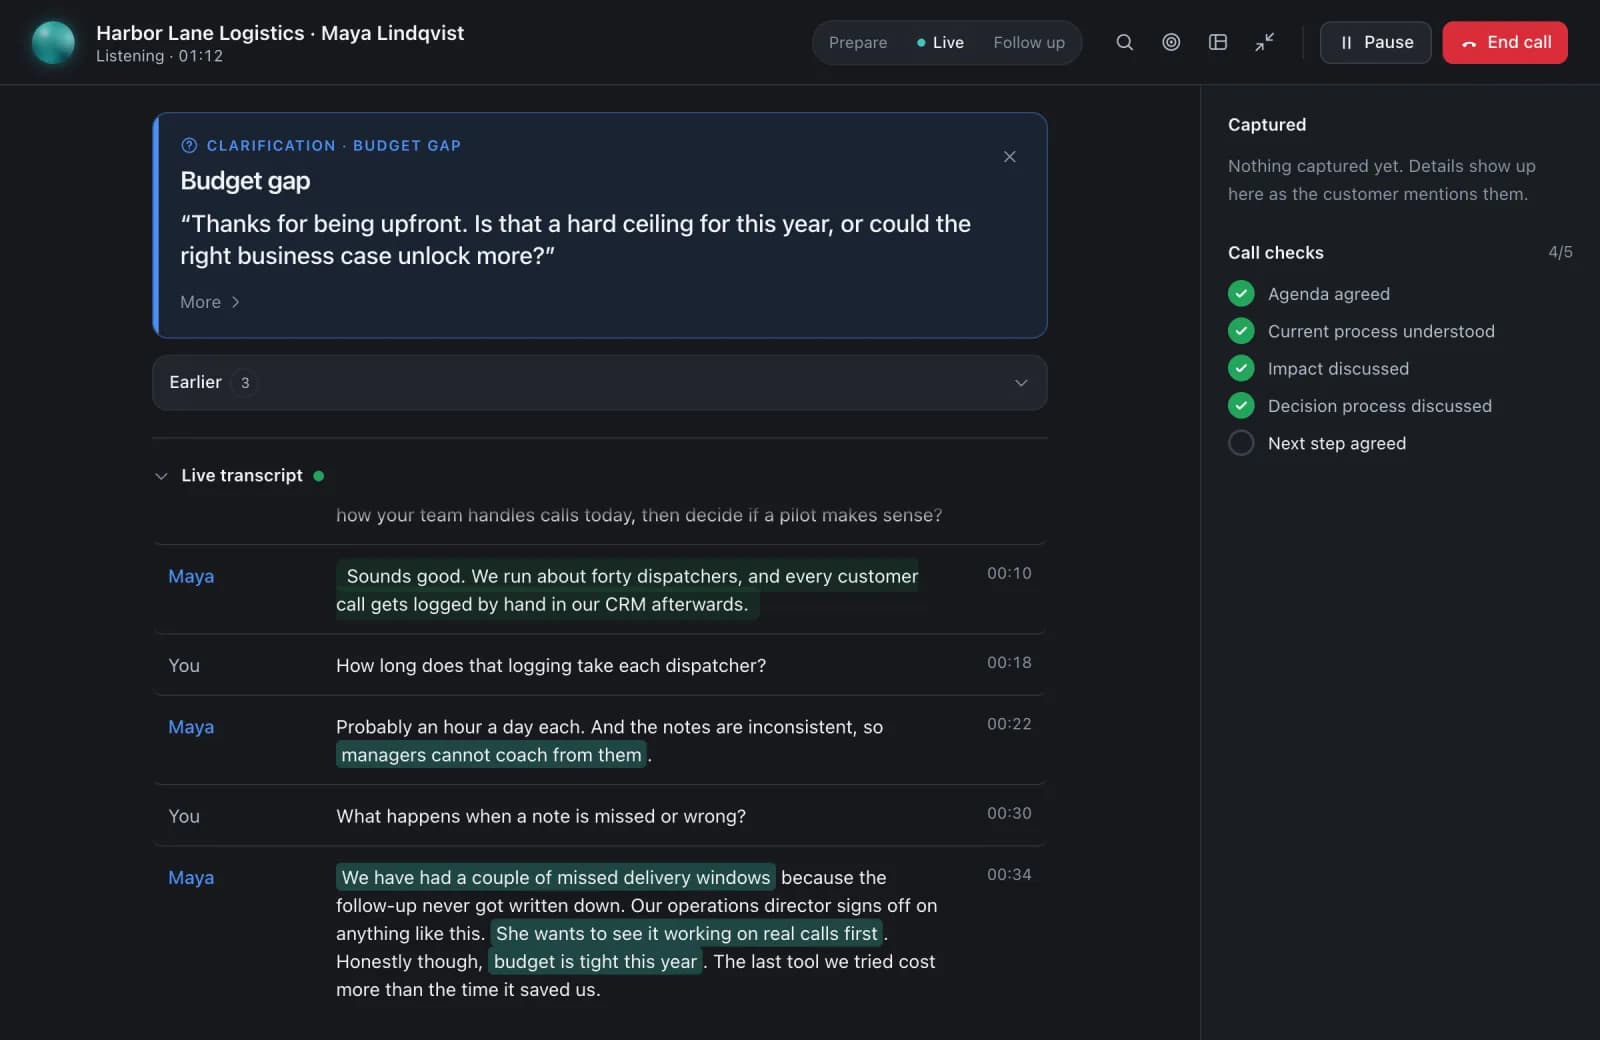Toggle Current process understood check

coord(1241,331)
